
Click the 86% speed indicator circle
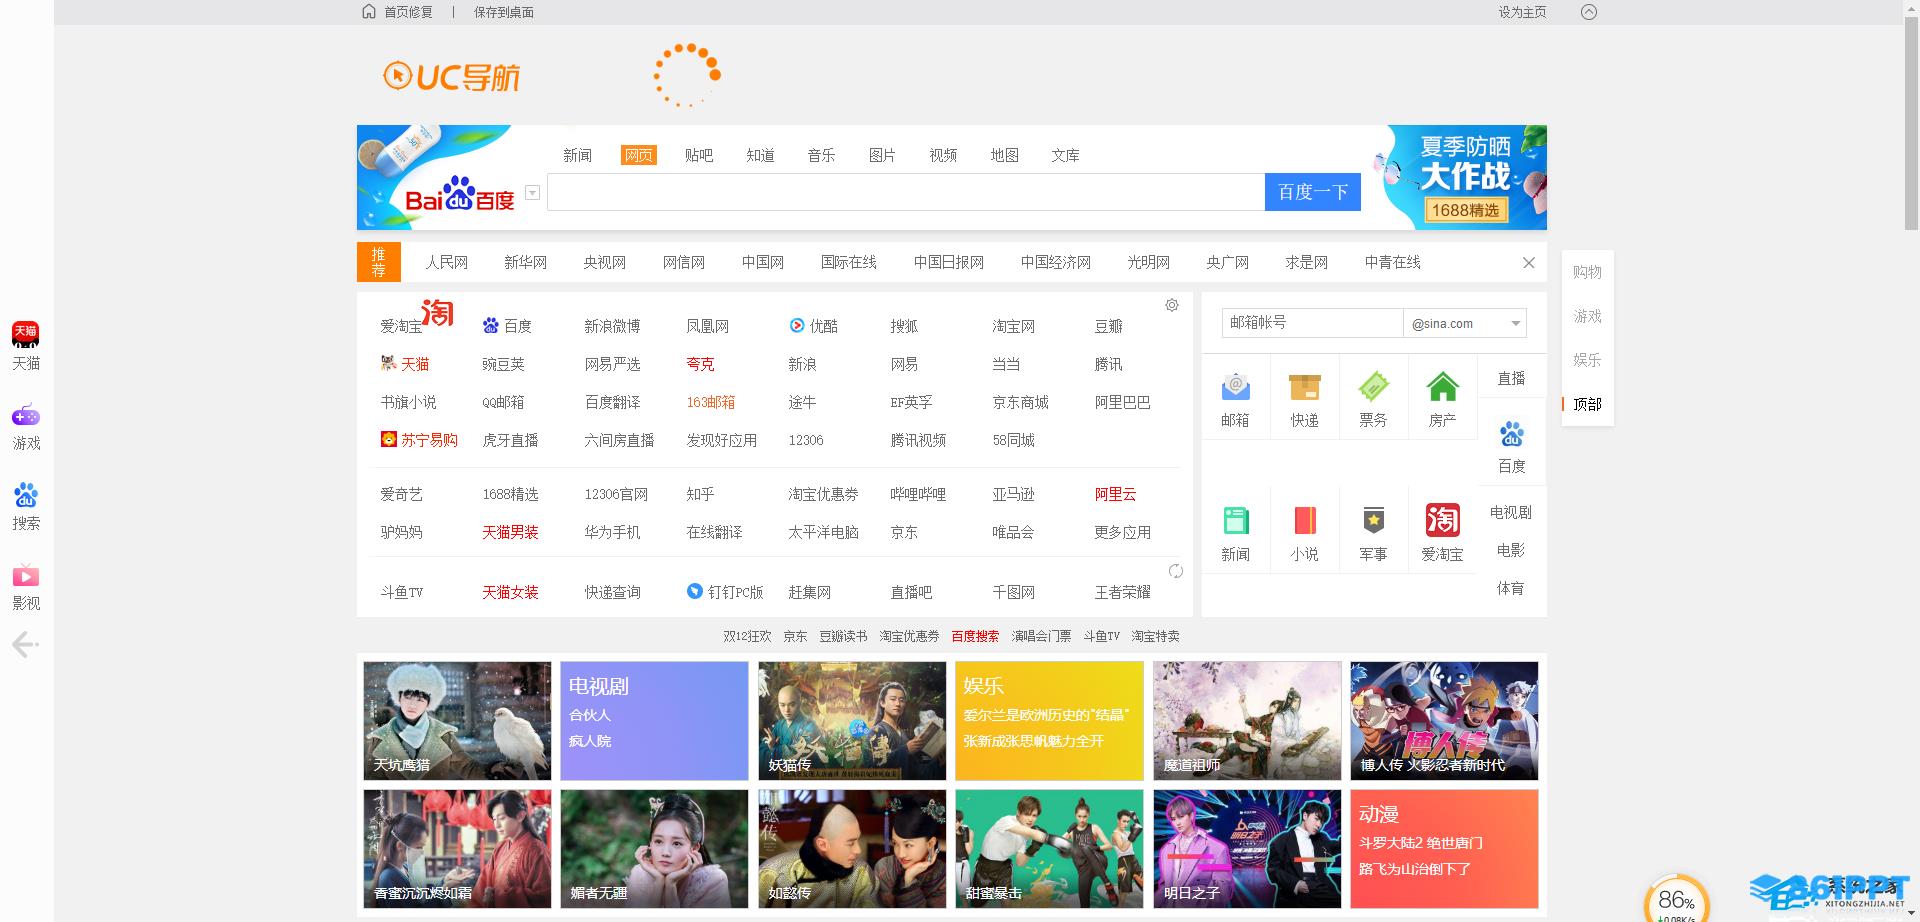[x=1676, y=902]
